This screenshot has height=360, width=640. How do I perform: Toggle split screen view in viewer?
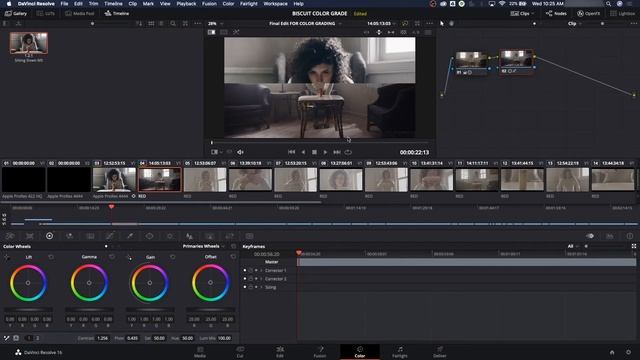pyautogui.click(x=224, y=32)
